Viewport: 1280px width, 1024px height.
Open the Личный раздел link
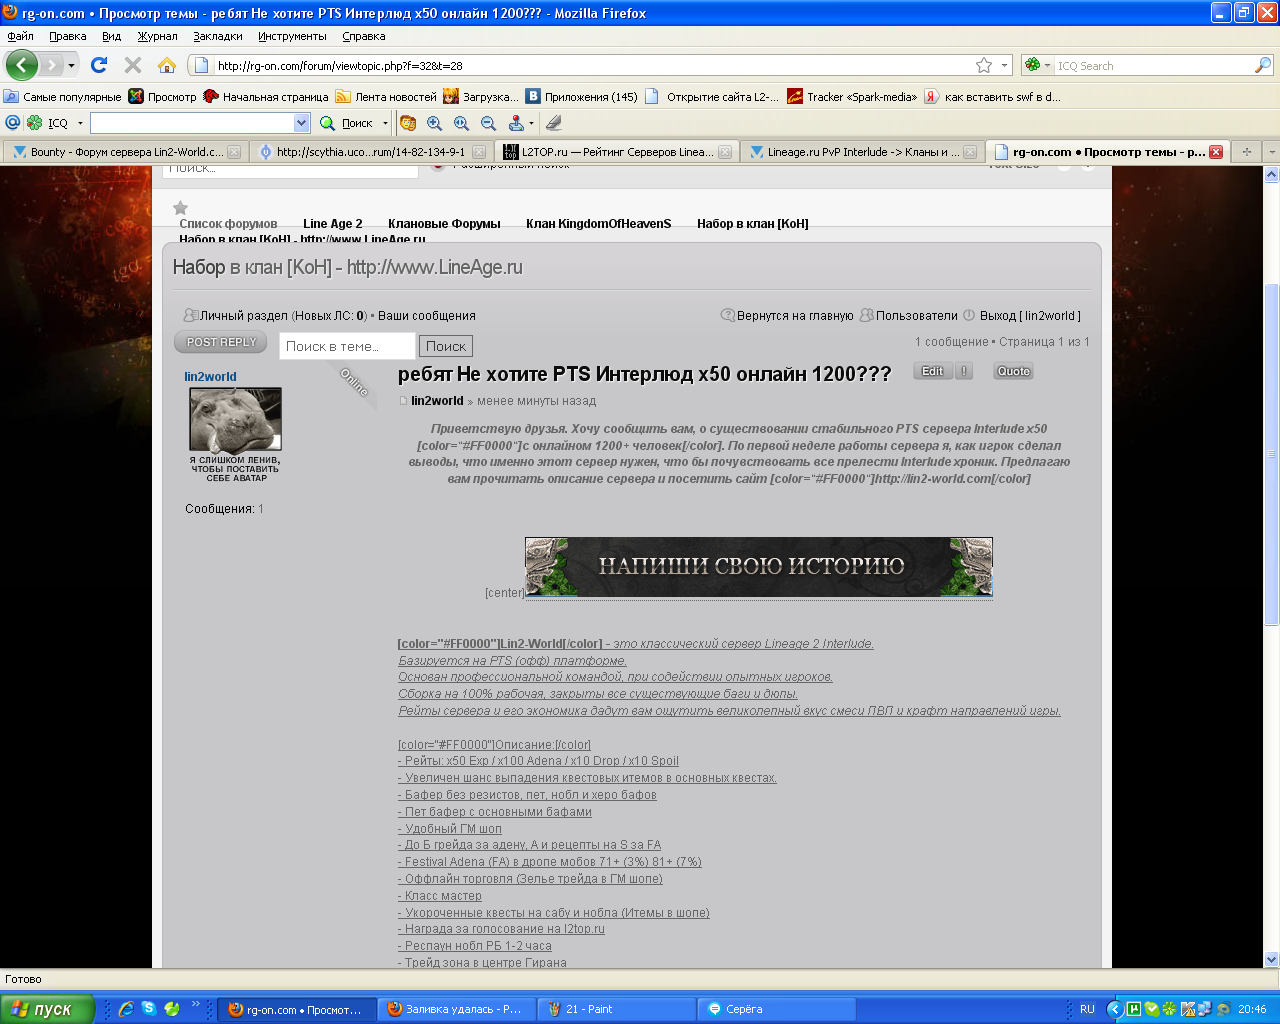[243, 315]
